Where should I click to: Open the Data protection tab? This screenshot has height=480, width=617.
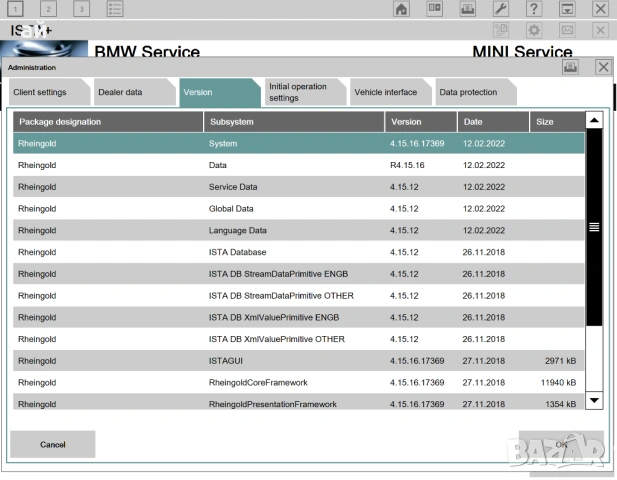tap(476, 92)
